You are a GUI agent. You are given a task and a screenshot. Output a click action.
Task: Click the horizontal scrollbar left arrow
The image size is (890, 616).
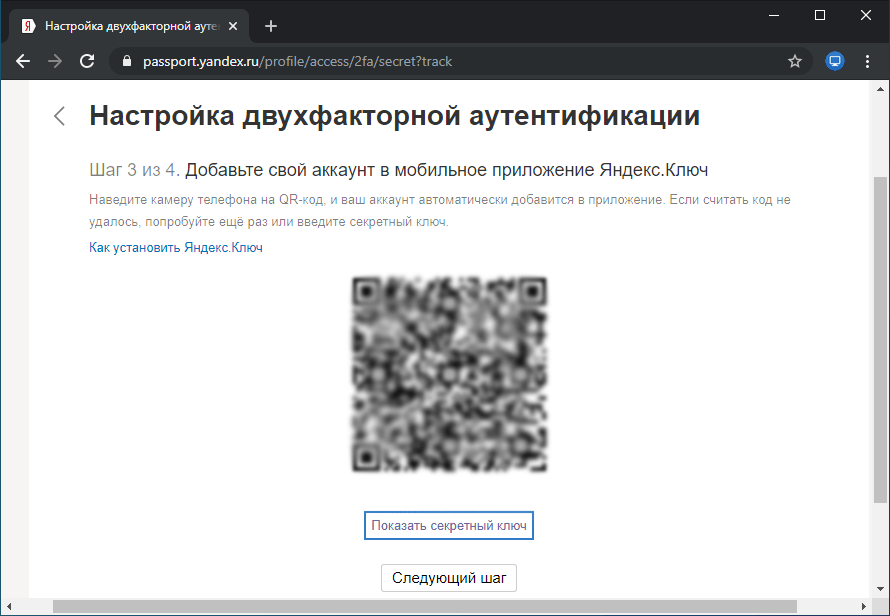pyautogui.click(x=9, y=607)
